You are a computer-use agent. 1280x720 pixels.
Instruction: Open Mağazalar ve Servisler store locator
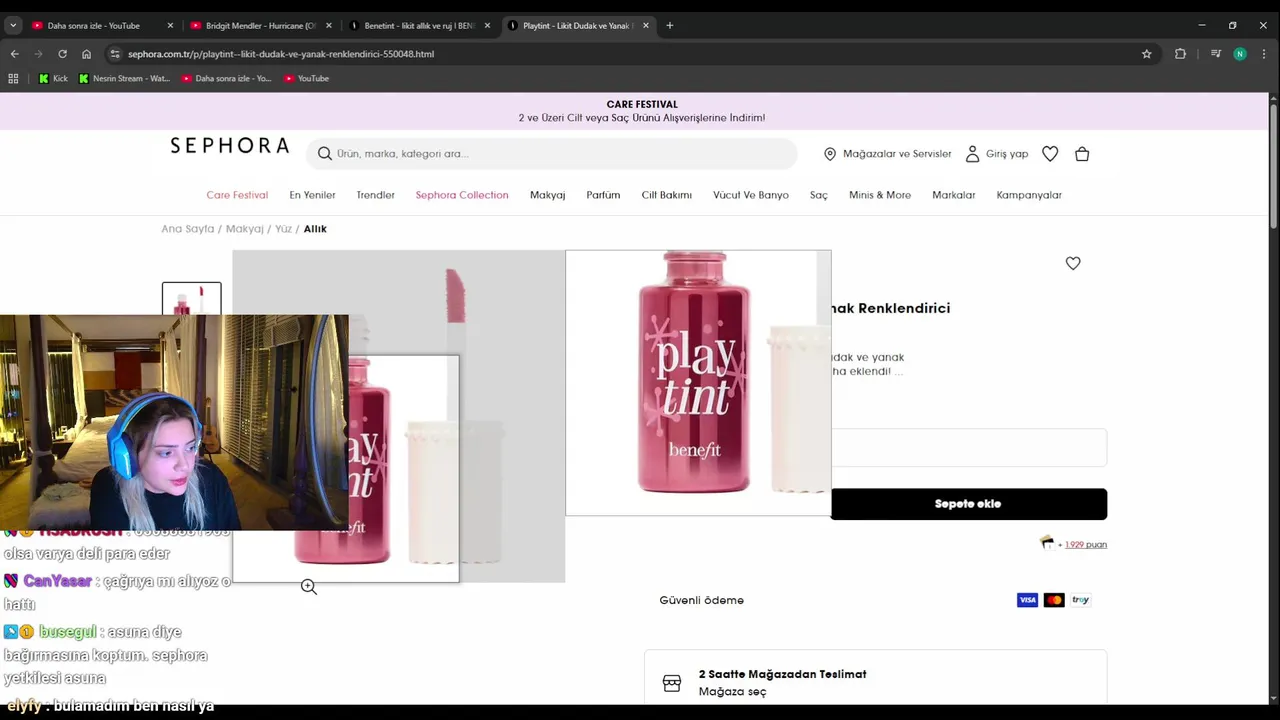coord(887,154)
